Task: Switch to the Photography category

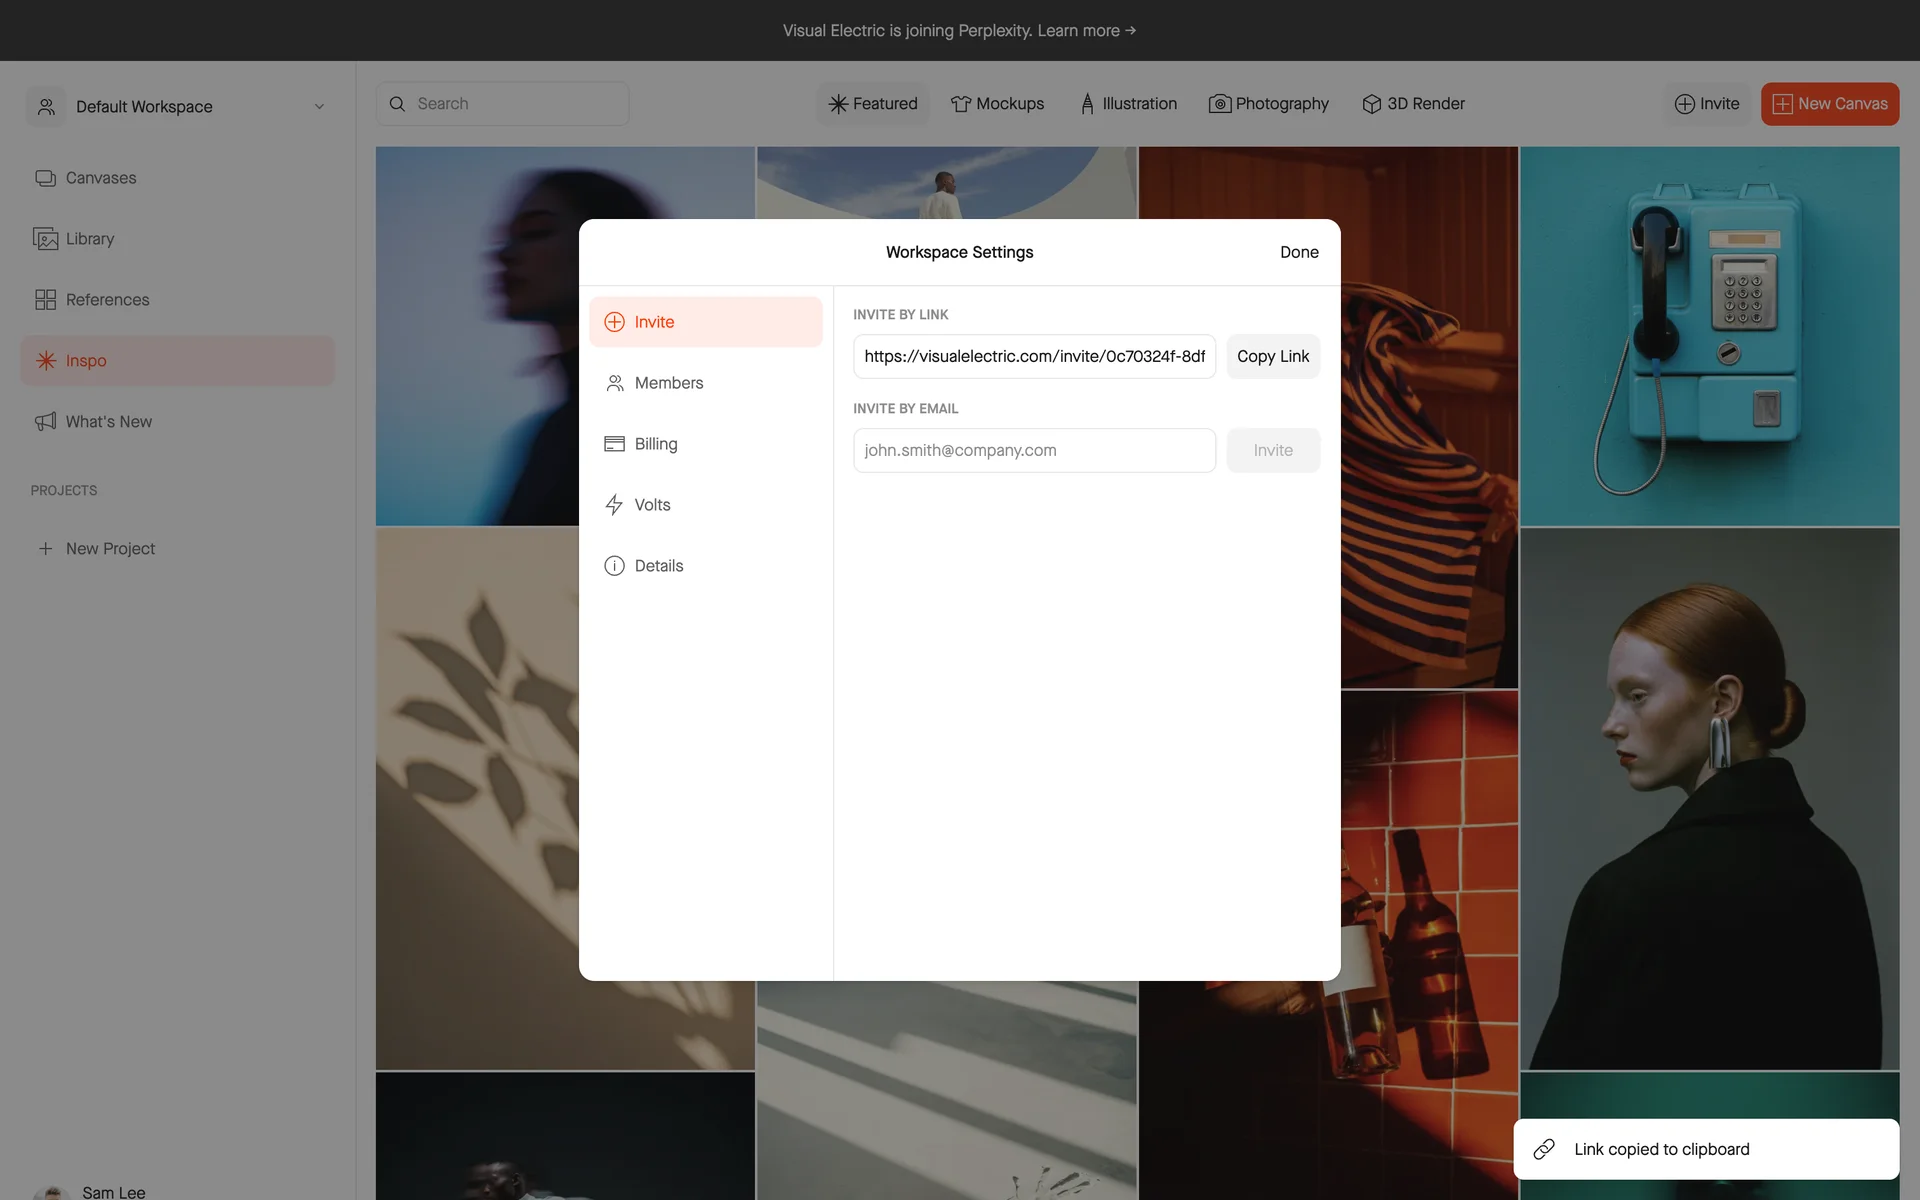Action: click(1268, 104)
